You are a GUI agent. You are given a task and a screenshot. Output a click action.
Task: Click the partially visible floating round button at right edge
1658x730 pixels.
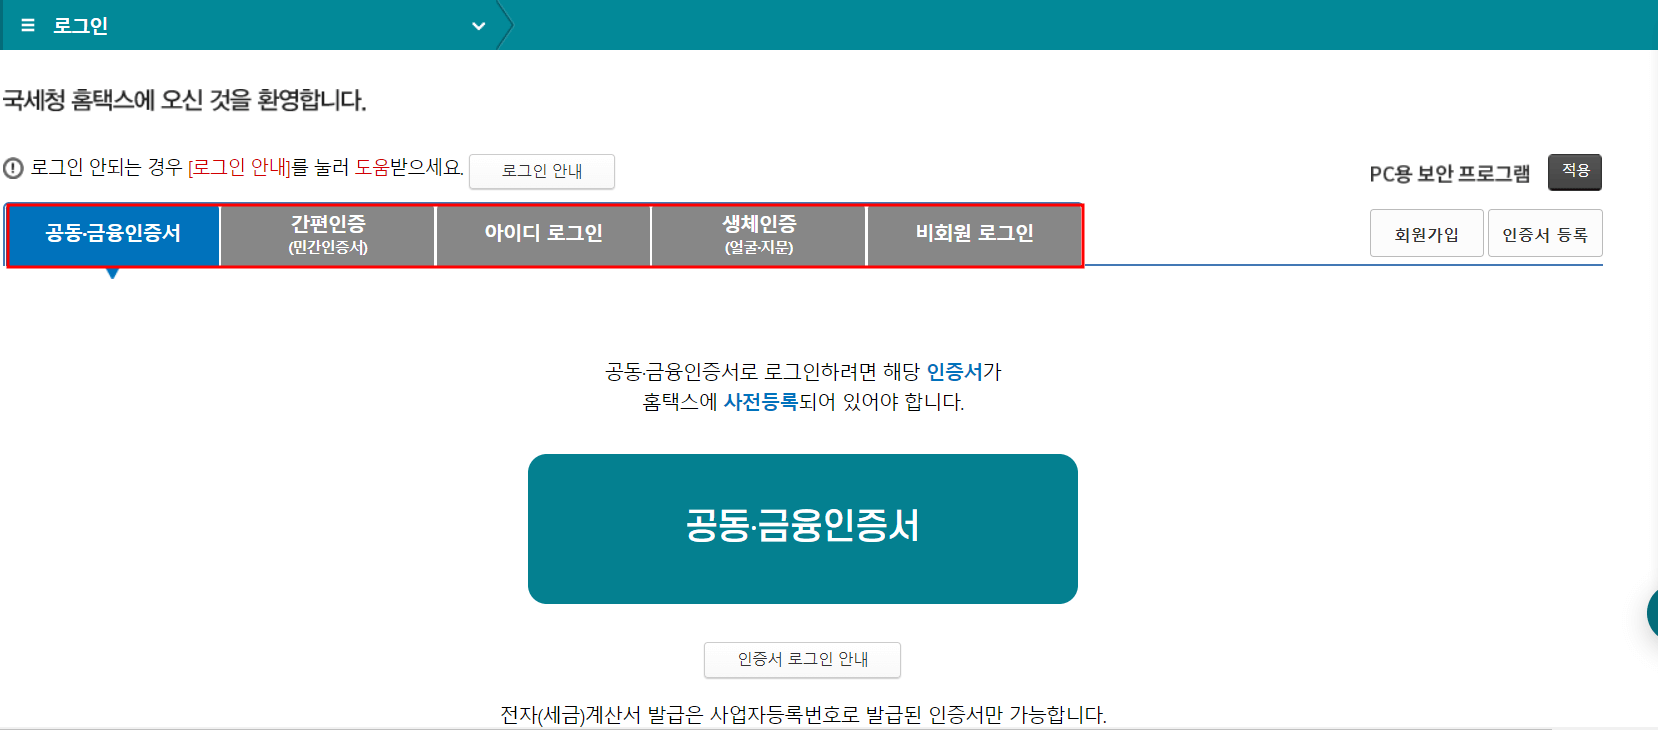pyautogui.click(x=1652, y=613)
